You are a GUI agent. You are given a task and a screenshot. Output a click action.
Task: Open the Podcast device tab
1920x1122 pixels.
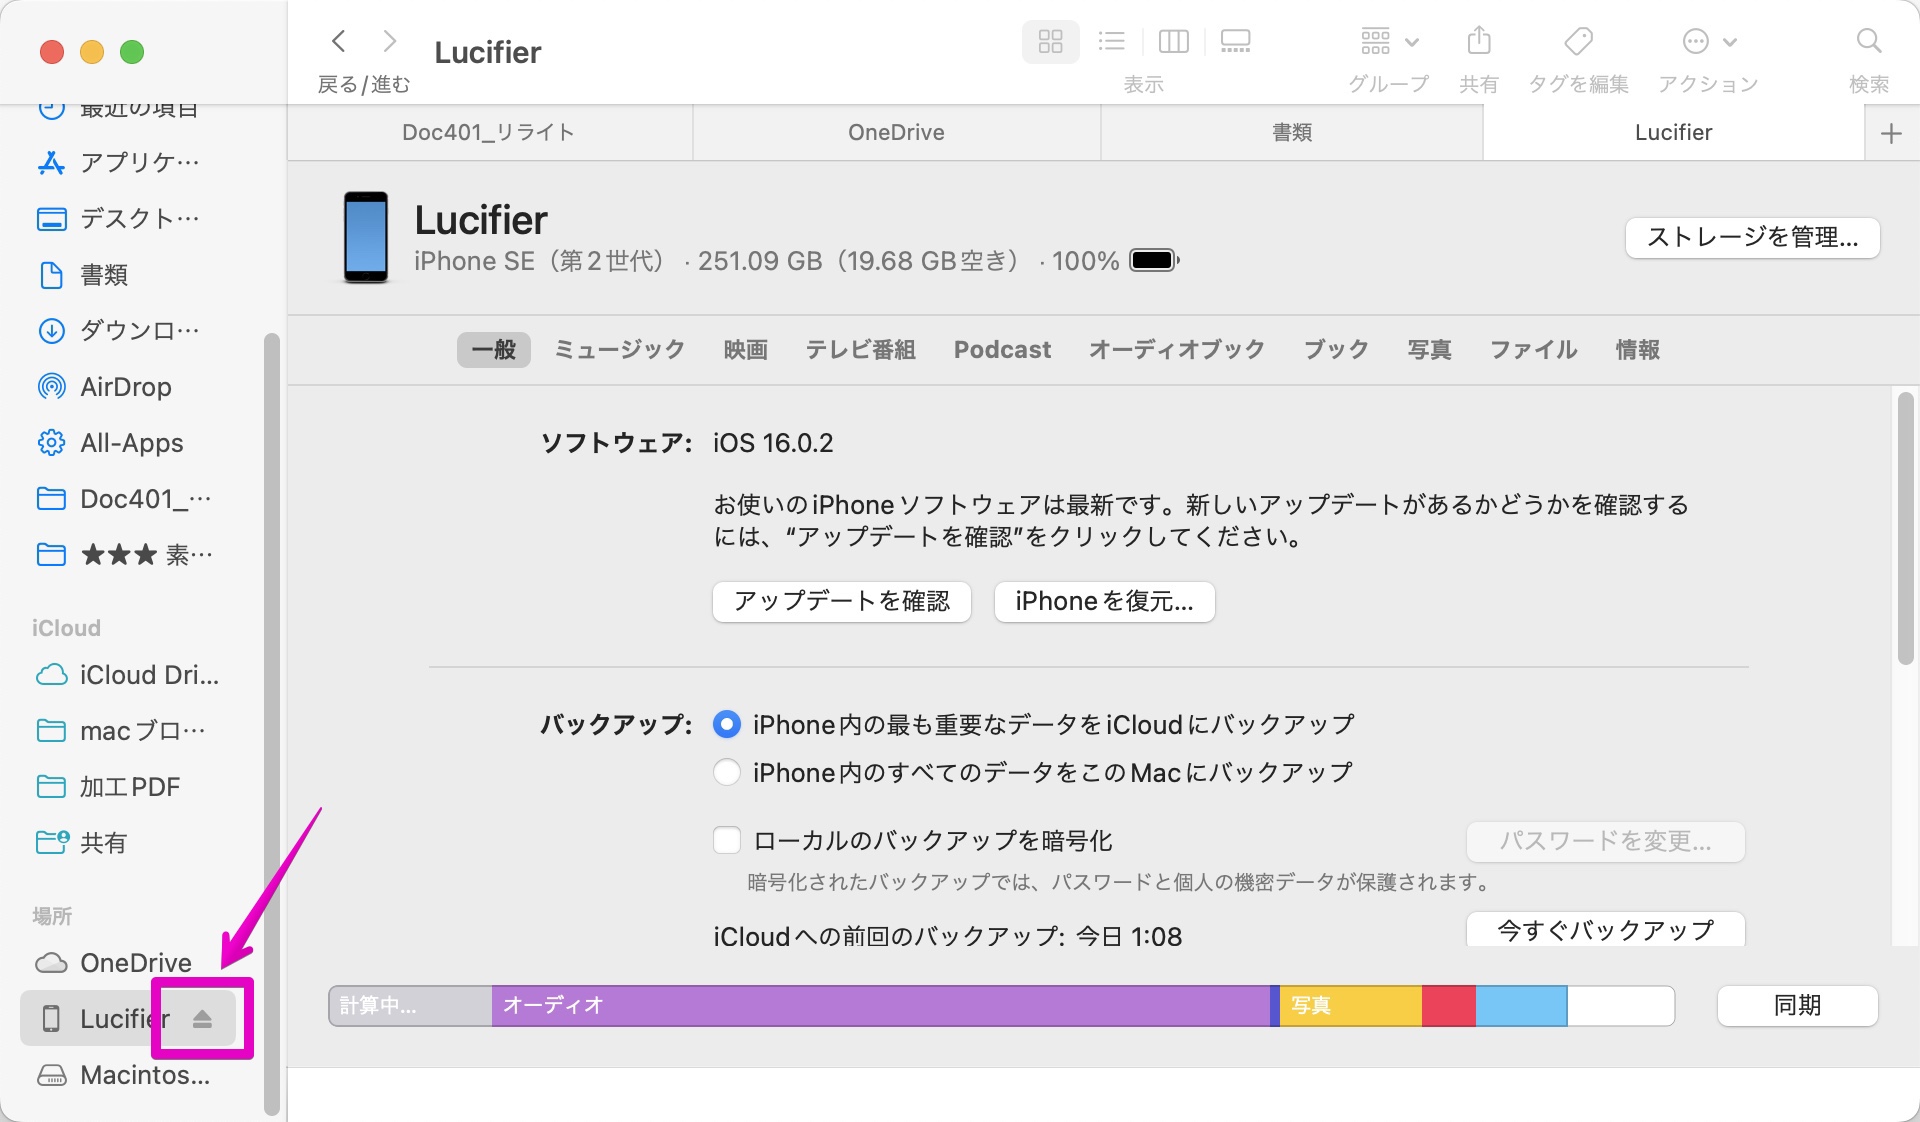tap(1002, 350)
